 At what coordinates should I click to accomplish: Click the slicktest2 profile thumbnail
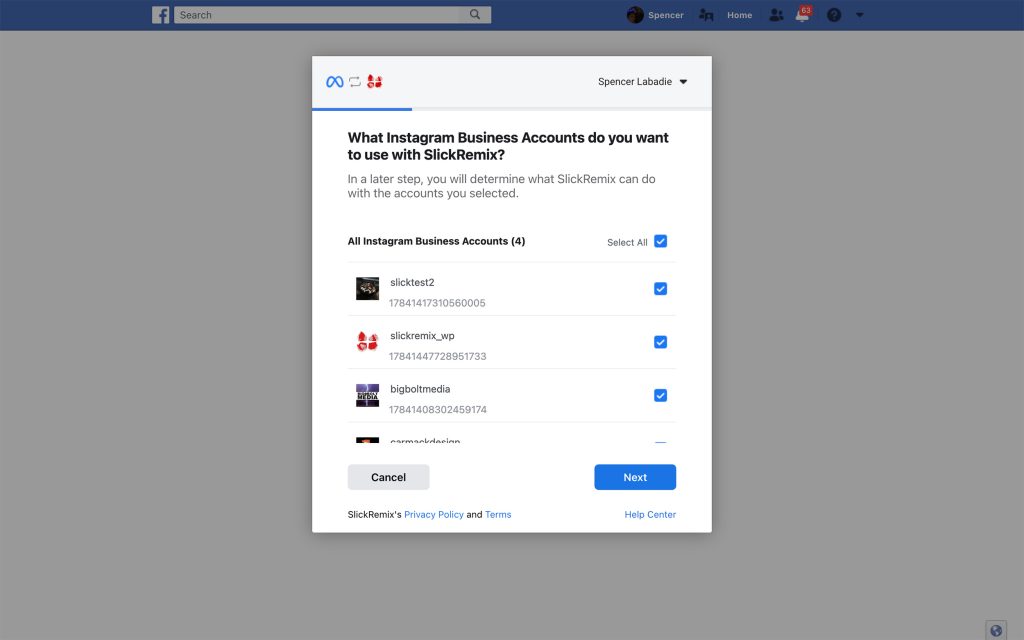coord(367,289)
